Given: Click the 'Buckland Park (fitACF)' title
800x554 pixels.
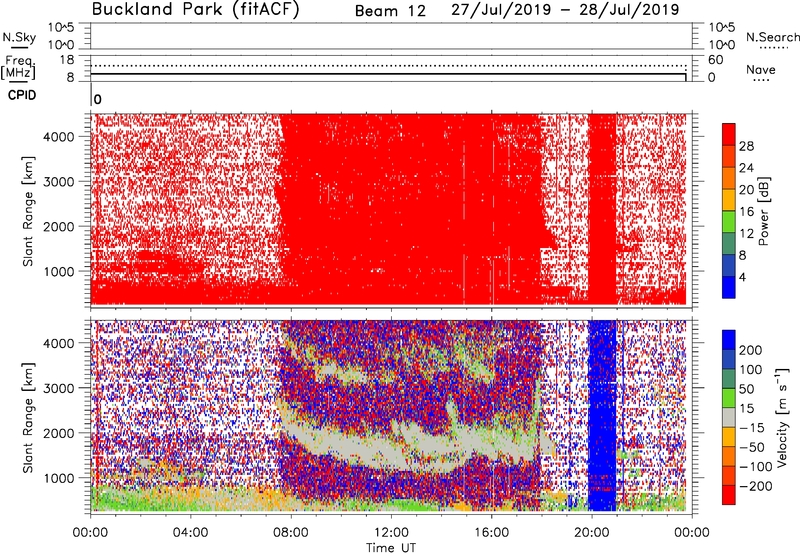Looking at the screenshot, I should coord(195,10).
